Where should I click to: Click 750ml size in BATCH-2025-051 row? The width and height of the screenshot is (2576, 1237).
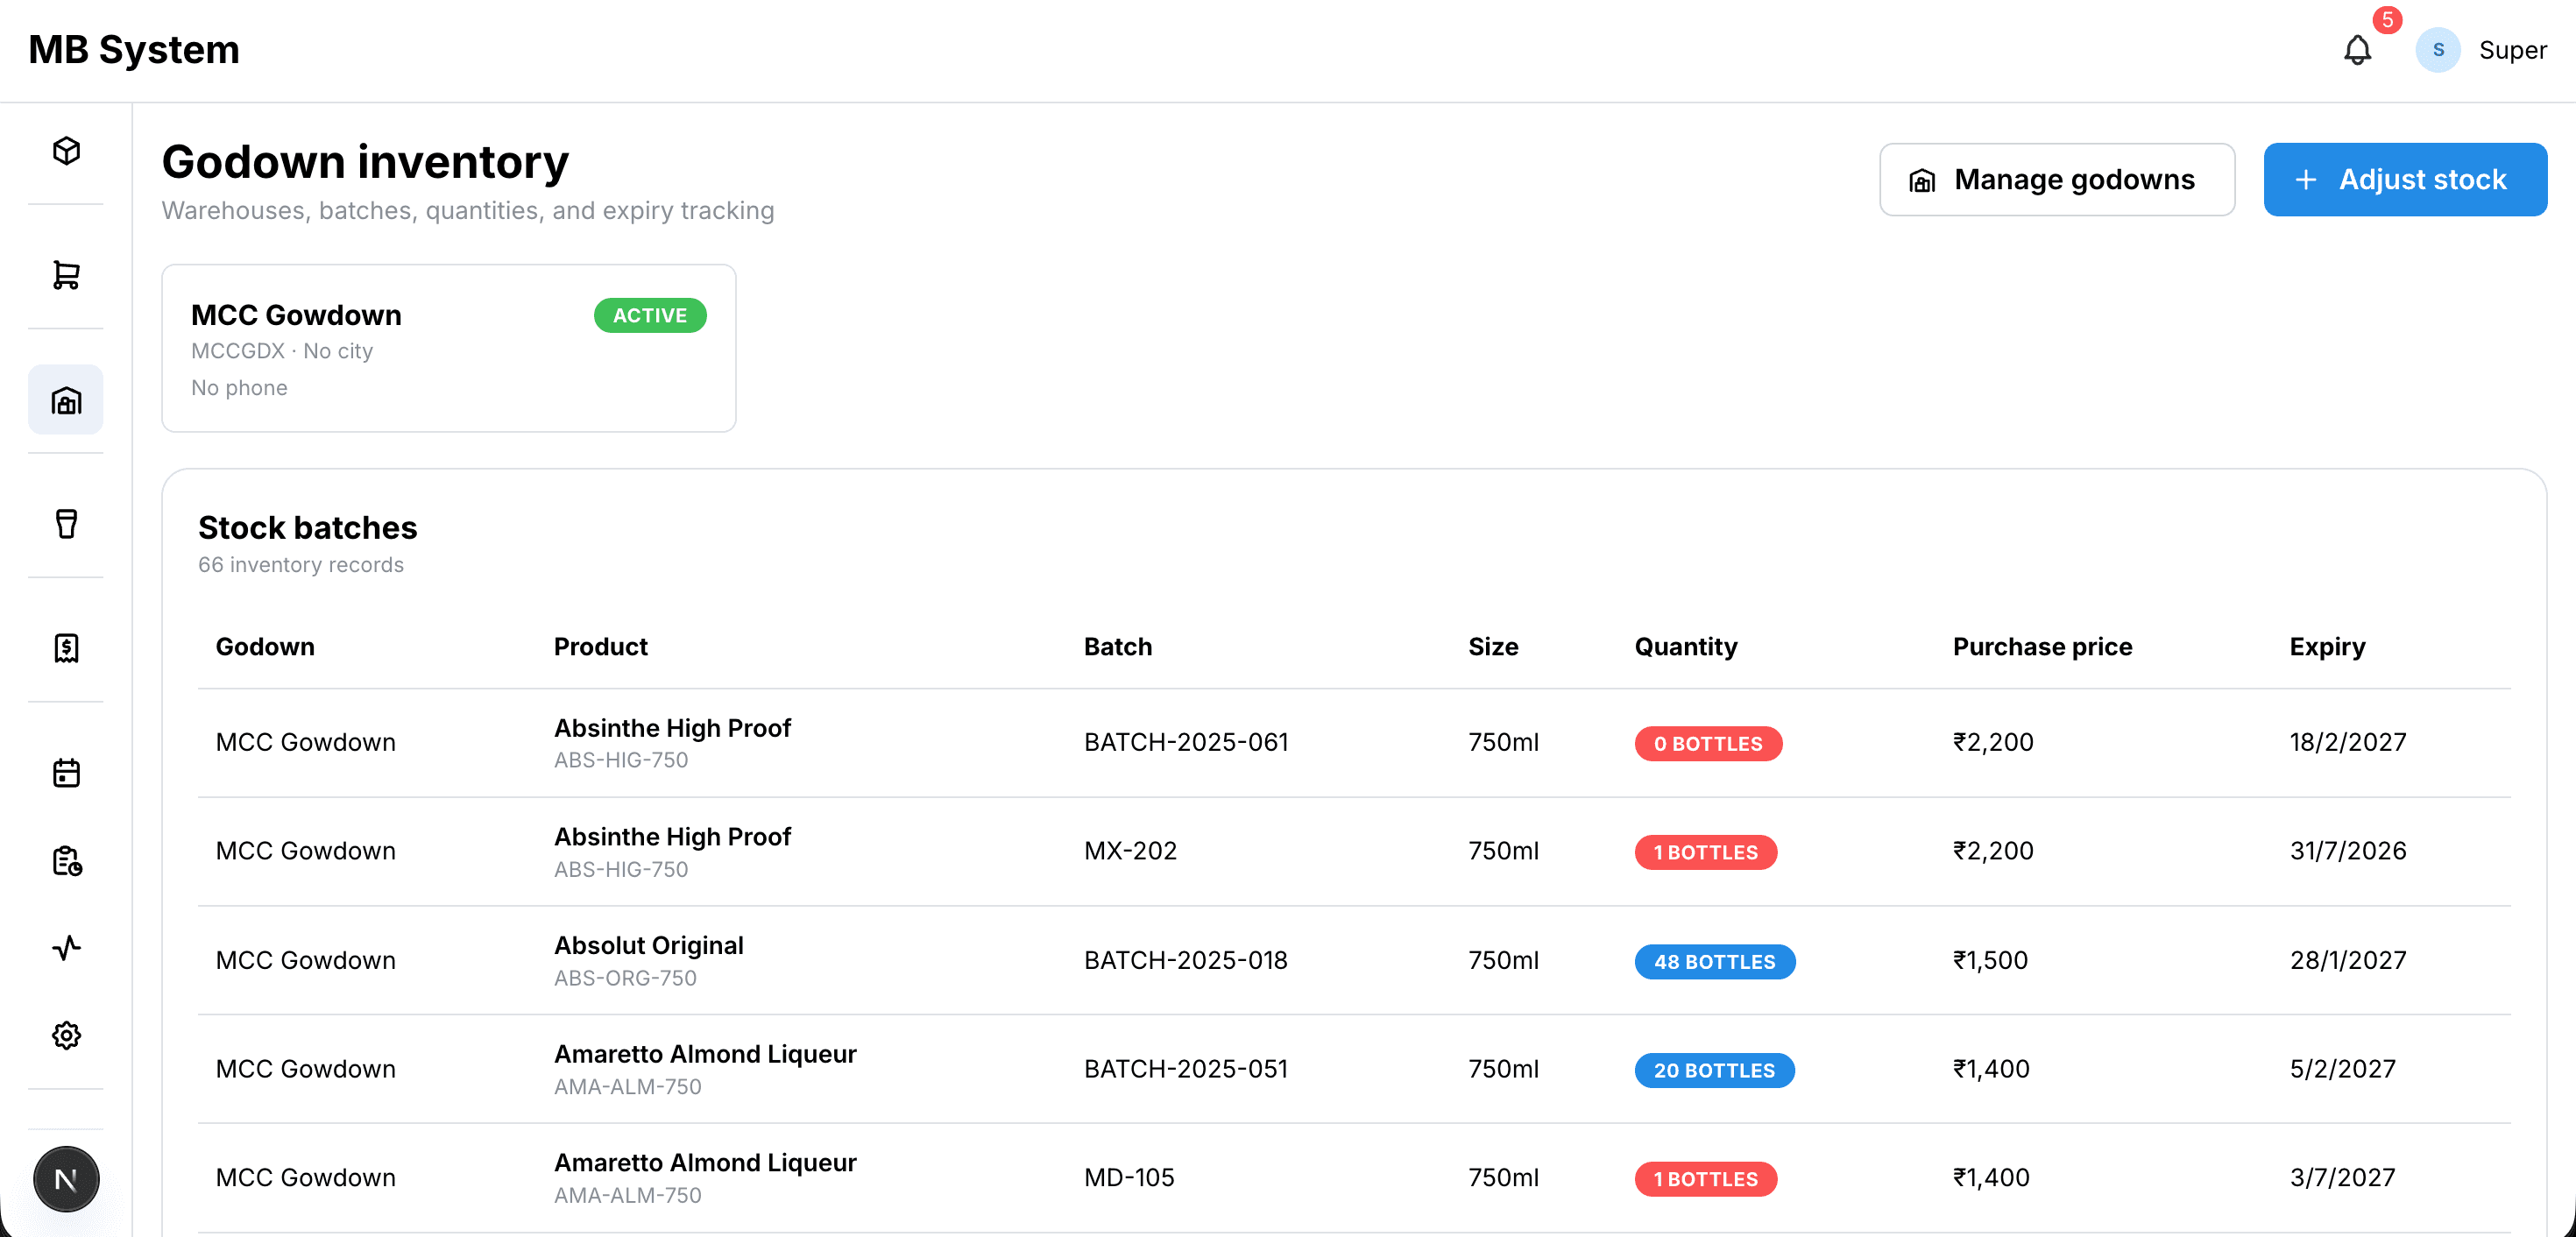[1503, 1070]
